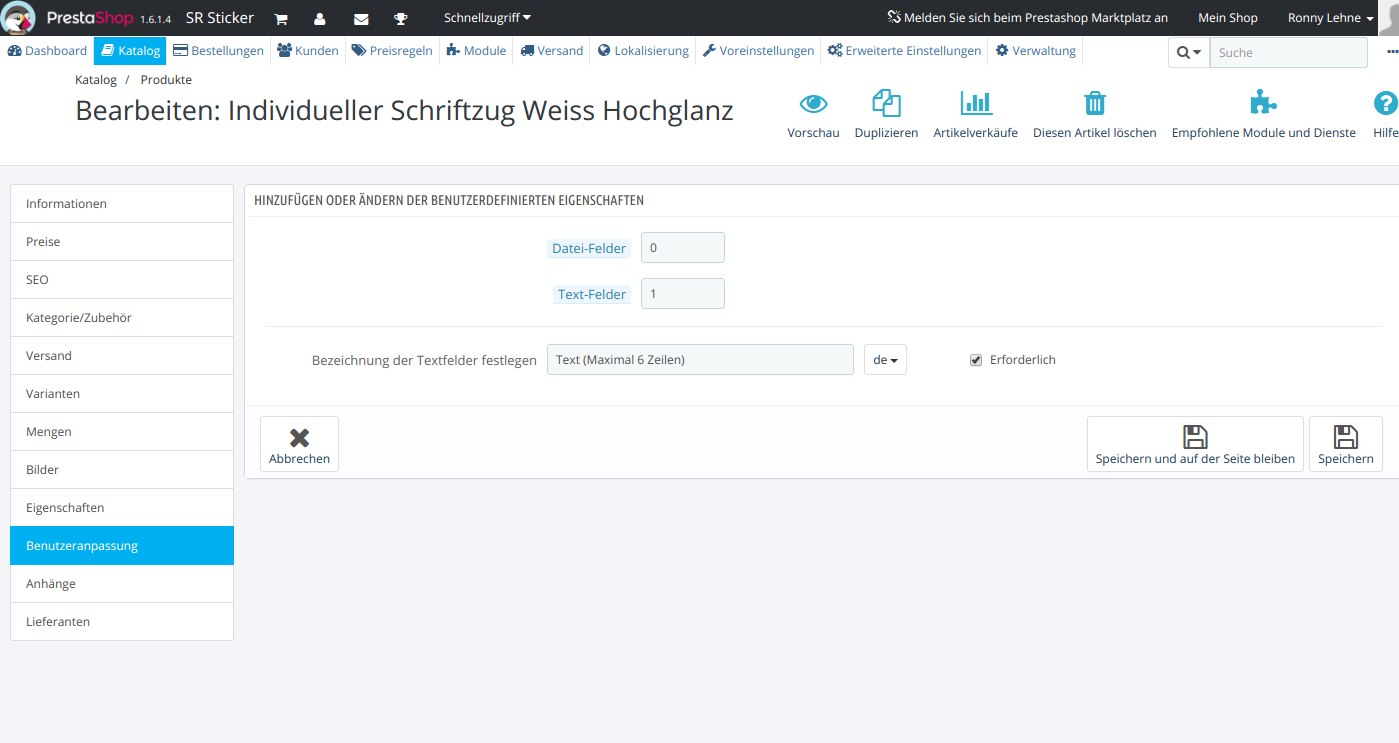The width and height of the screenshot is (1399, 743).
Task: Switch to the Preise tab
Action: tap(122, 242)
